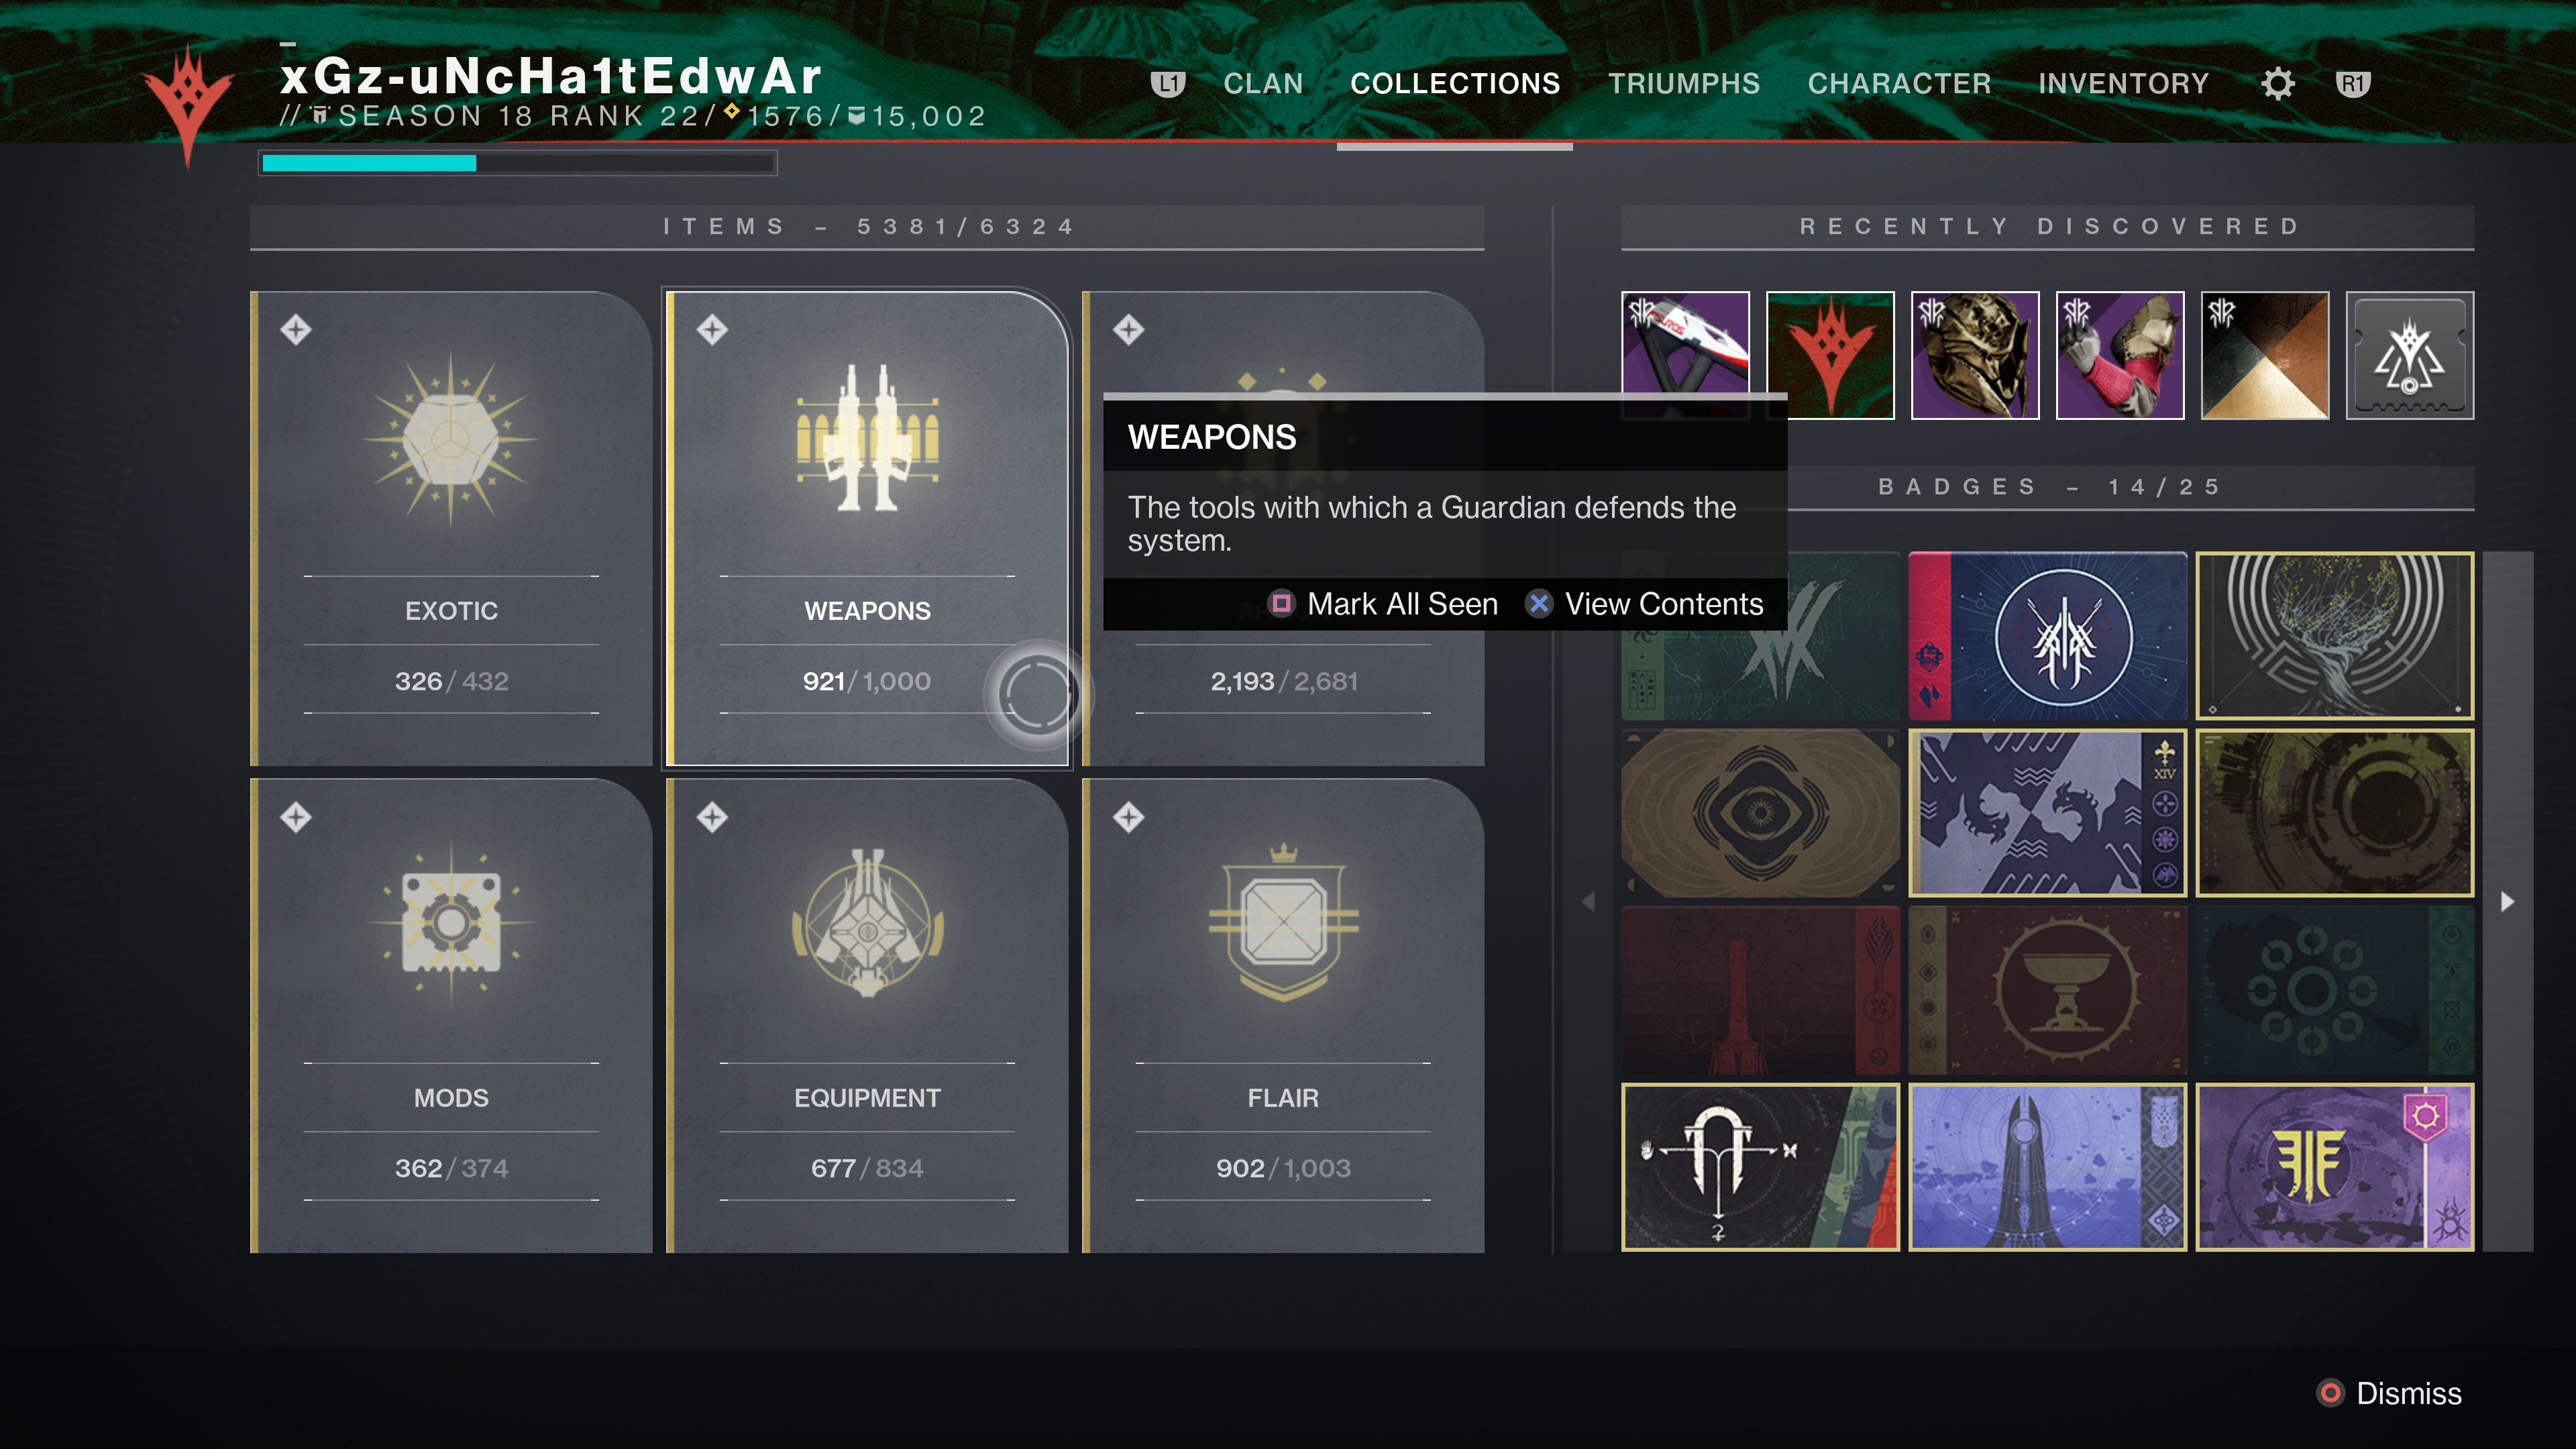Click the season rank progress bar
2576x1449 pixels.
click(518, 163)
